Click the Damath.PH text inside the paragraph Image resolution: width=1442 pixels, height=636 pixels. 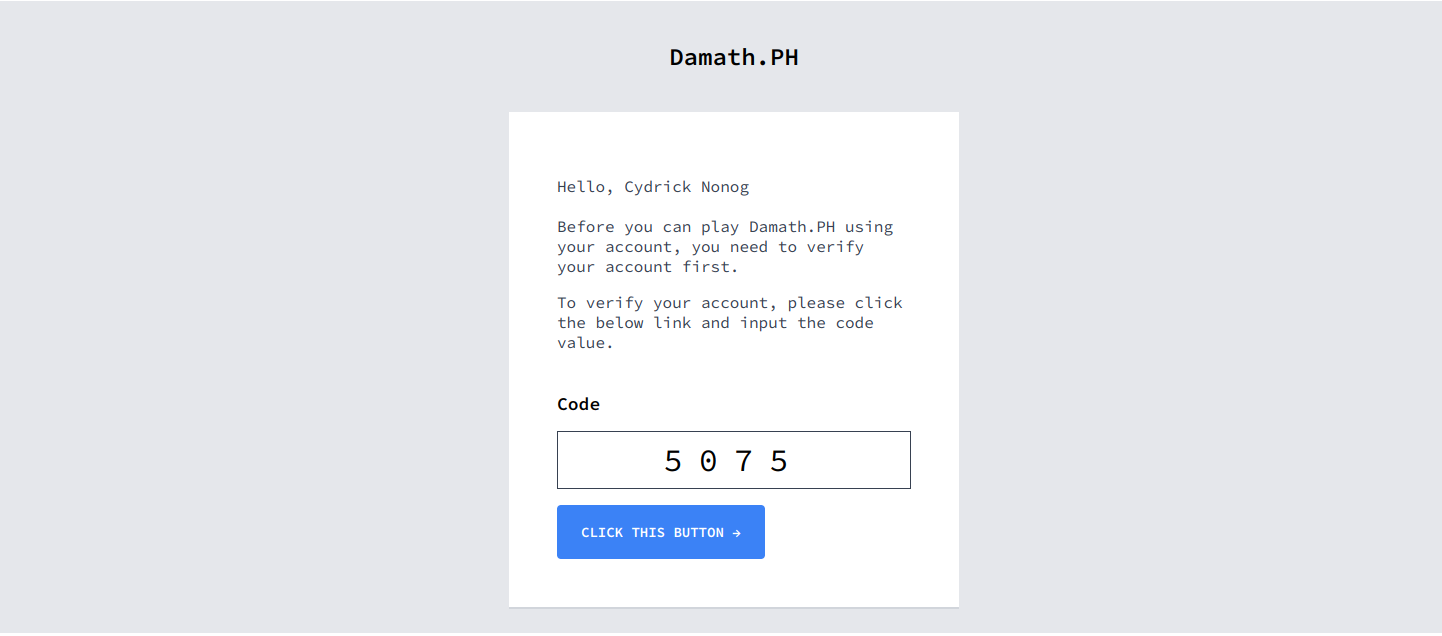pos(792,227)
